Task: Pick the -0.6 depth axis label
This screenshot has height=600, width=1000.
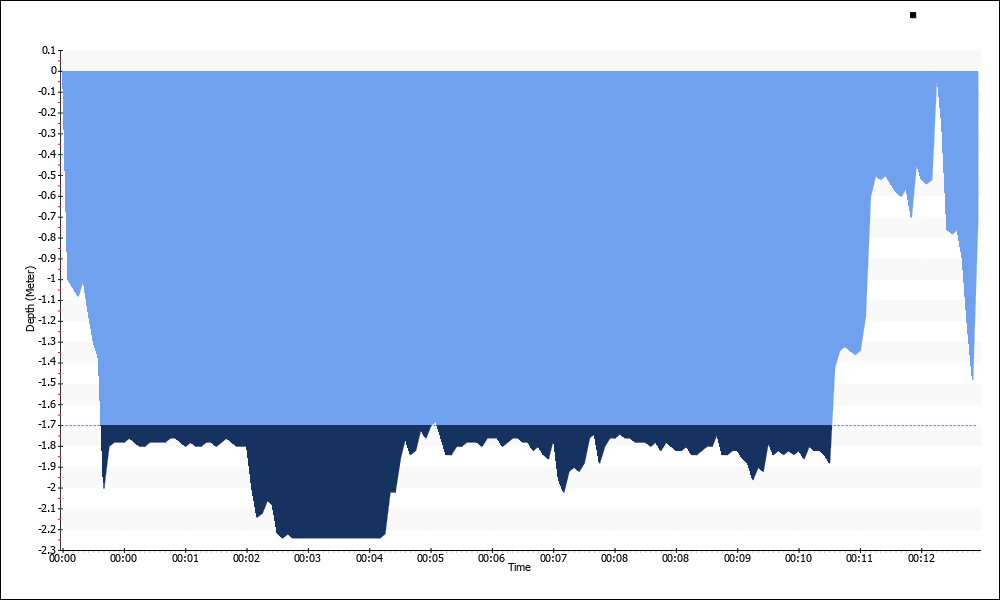Action: click(47, 196)
